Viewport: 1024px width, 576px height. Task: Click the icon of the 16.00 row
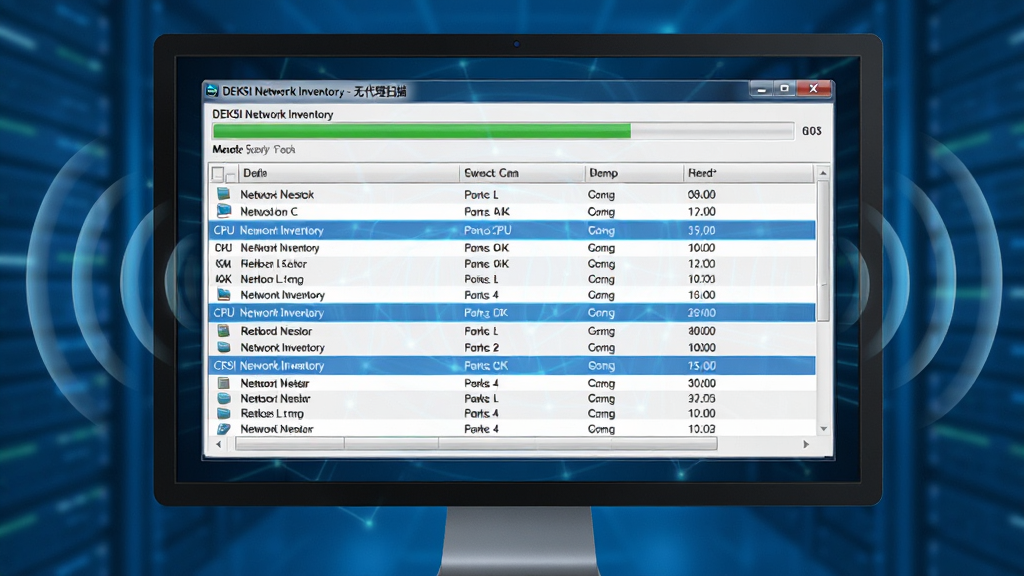coord(223,295)
